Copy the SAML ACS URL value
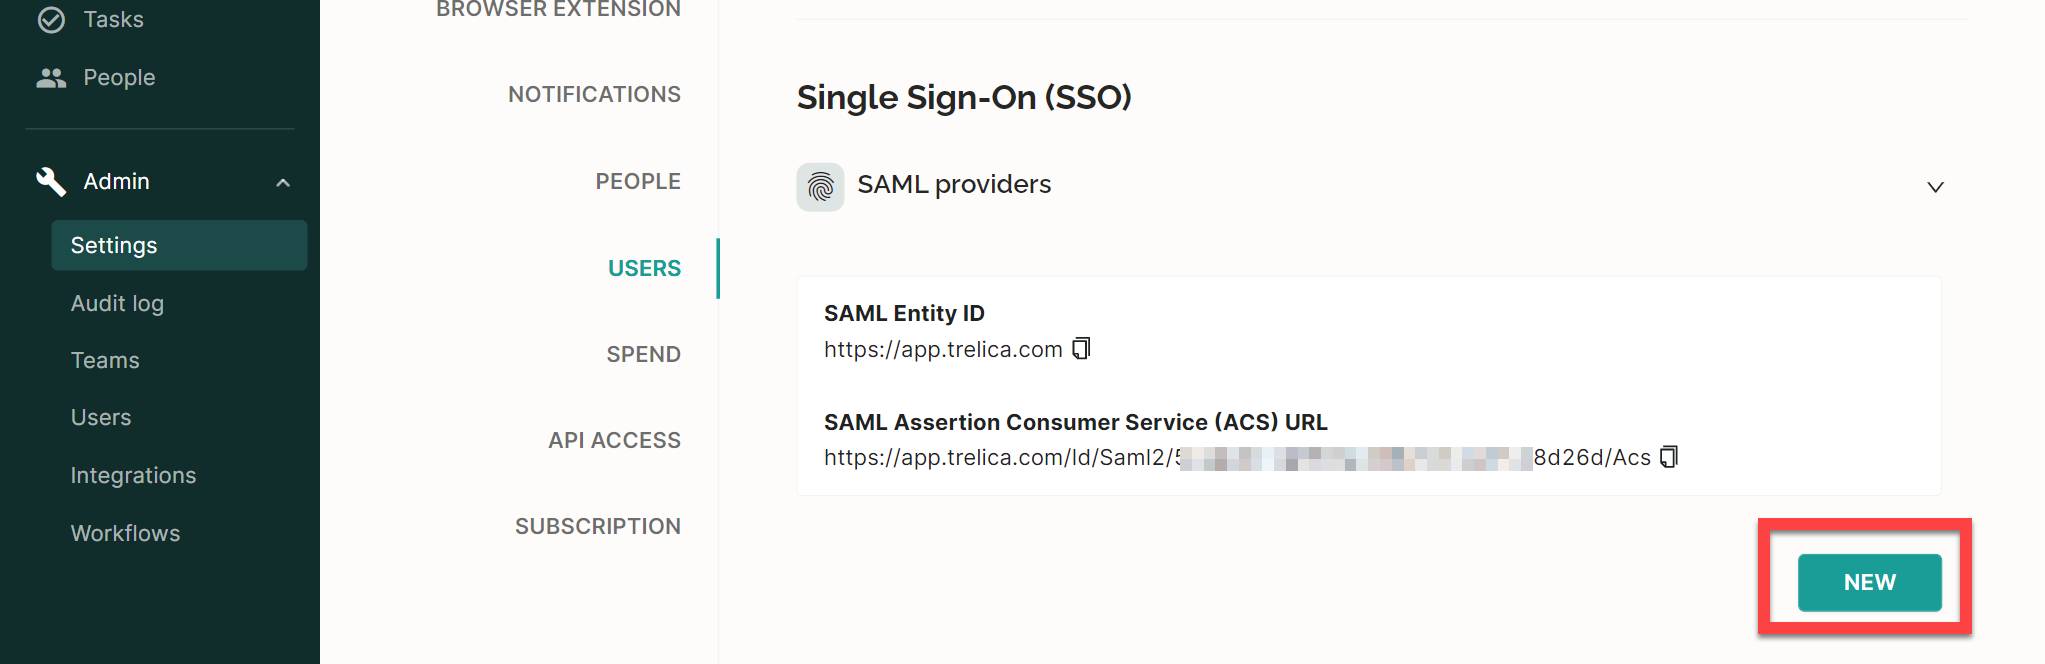This screenshot has width=2045, height=664. click(1669, 457)
